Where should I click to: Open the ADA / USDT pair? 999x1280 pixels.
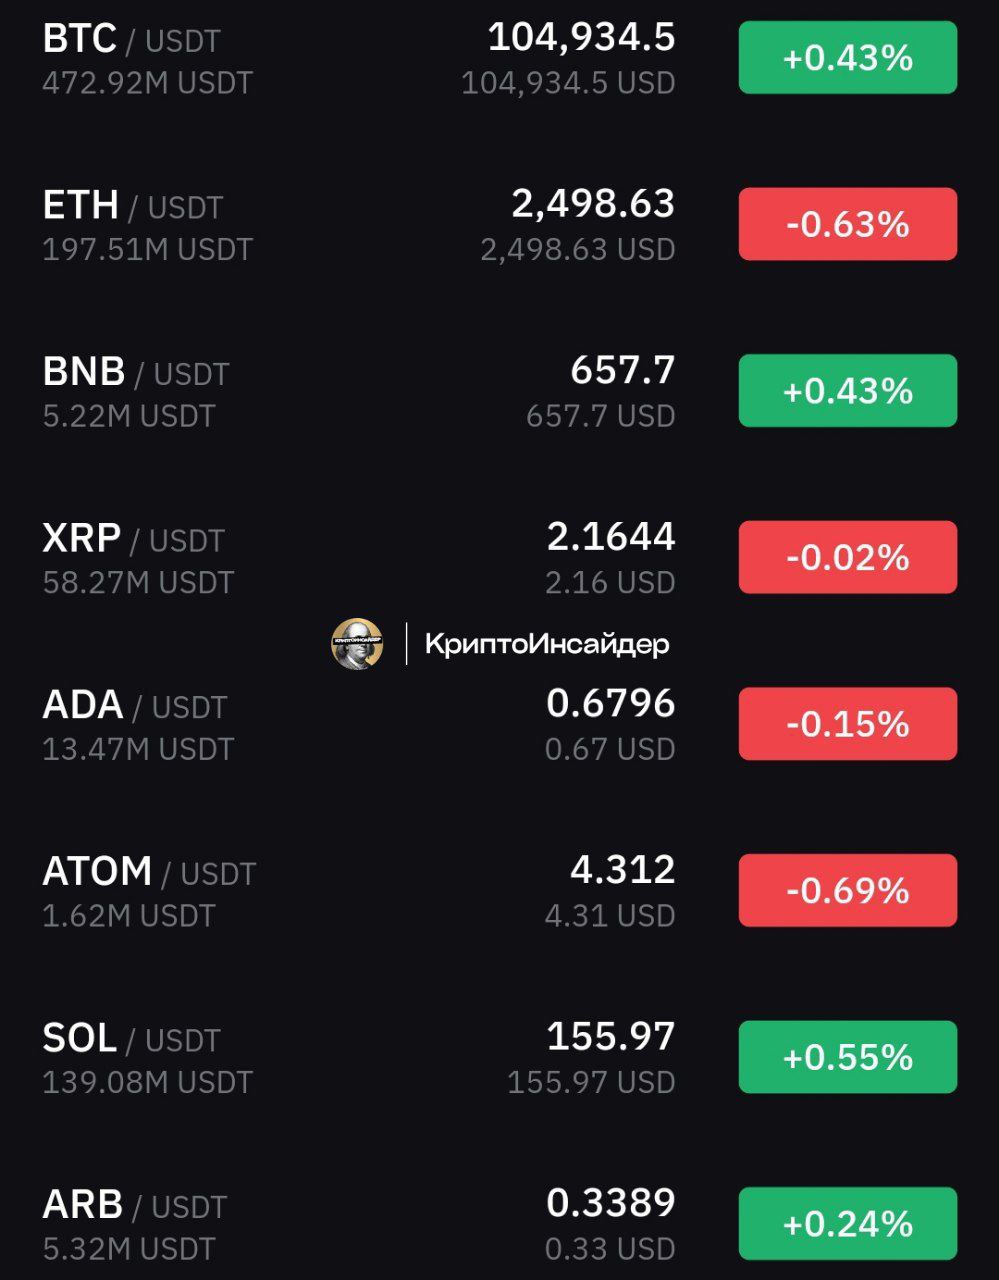click(499, 724)
